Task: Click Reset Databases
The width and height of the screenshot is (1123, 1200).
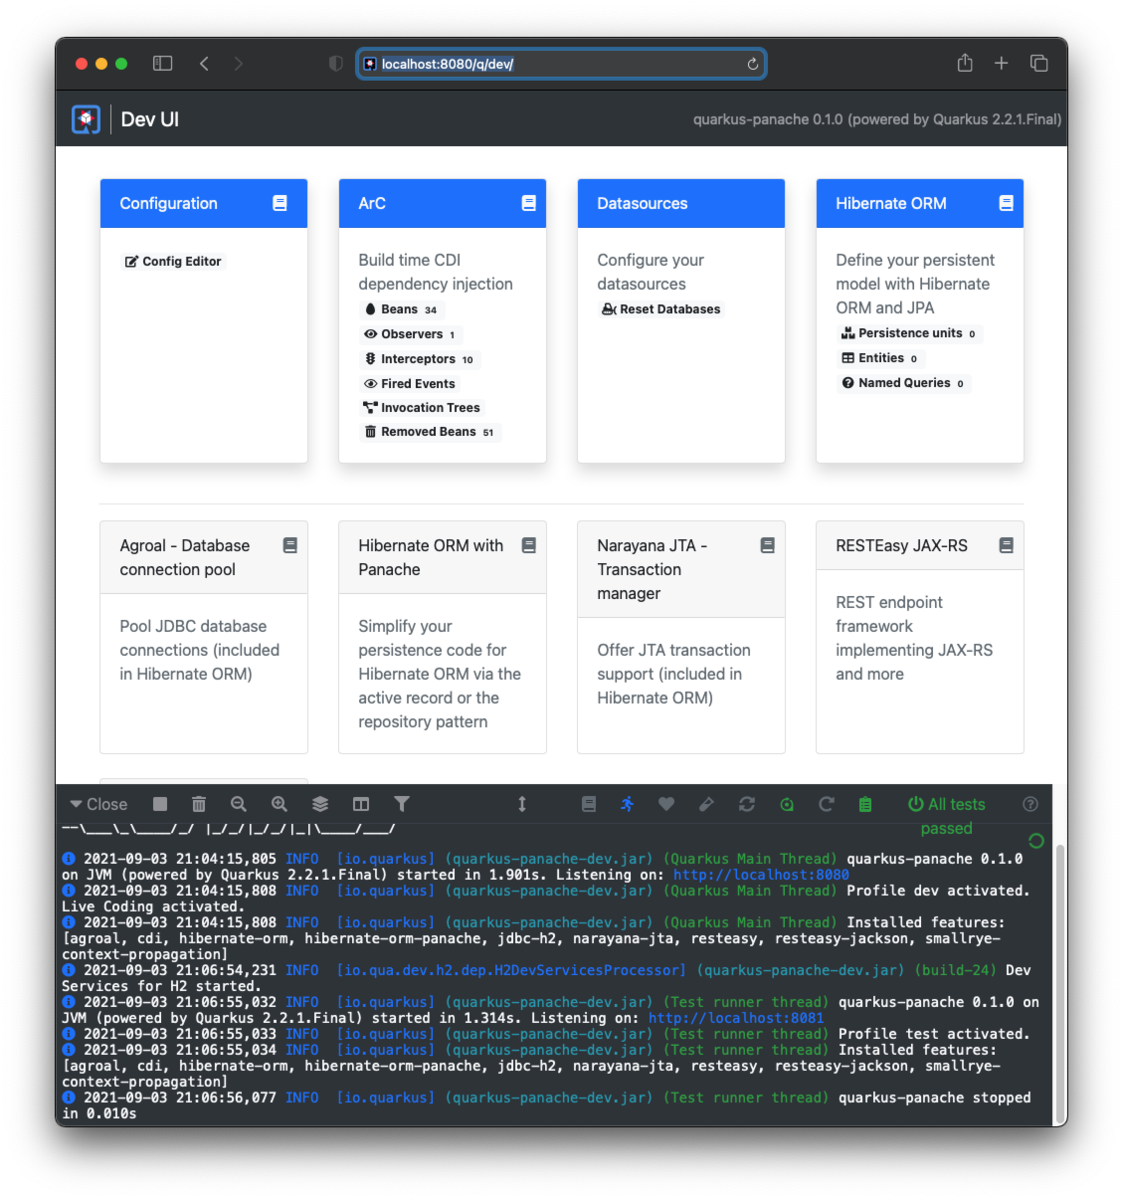Action: (661, 309)
